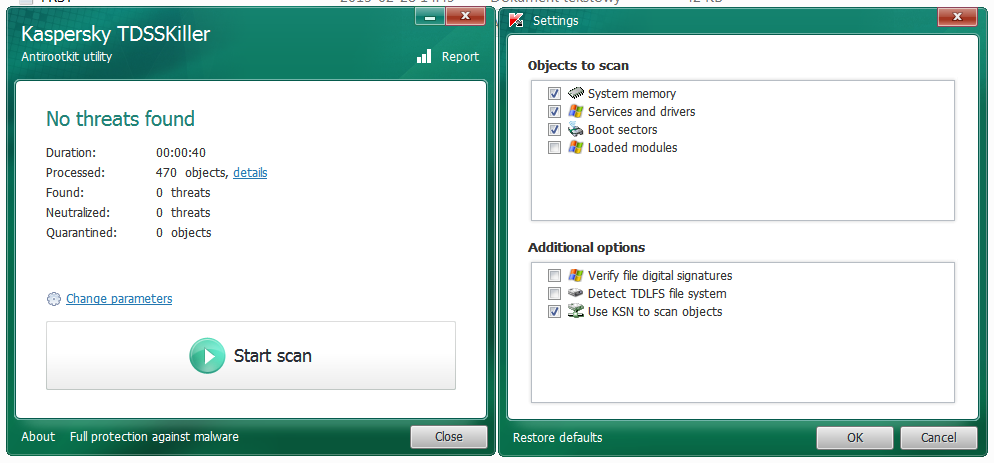Minimize the TDSSKiller window
Screen dimensions: 994x463
pyautogui.click(x=430, y=16)
